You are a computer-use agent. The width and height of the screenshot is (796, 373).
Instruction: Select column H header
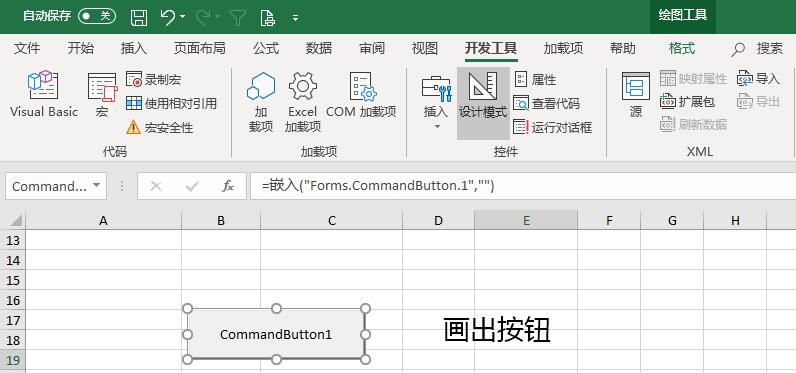(735, 220)
